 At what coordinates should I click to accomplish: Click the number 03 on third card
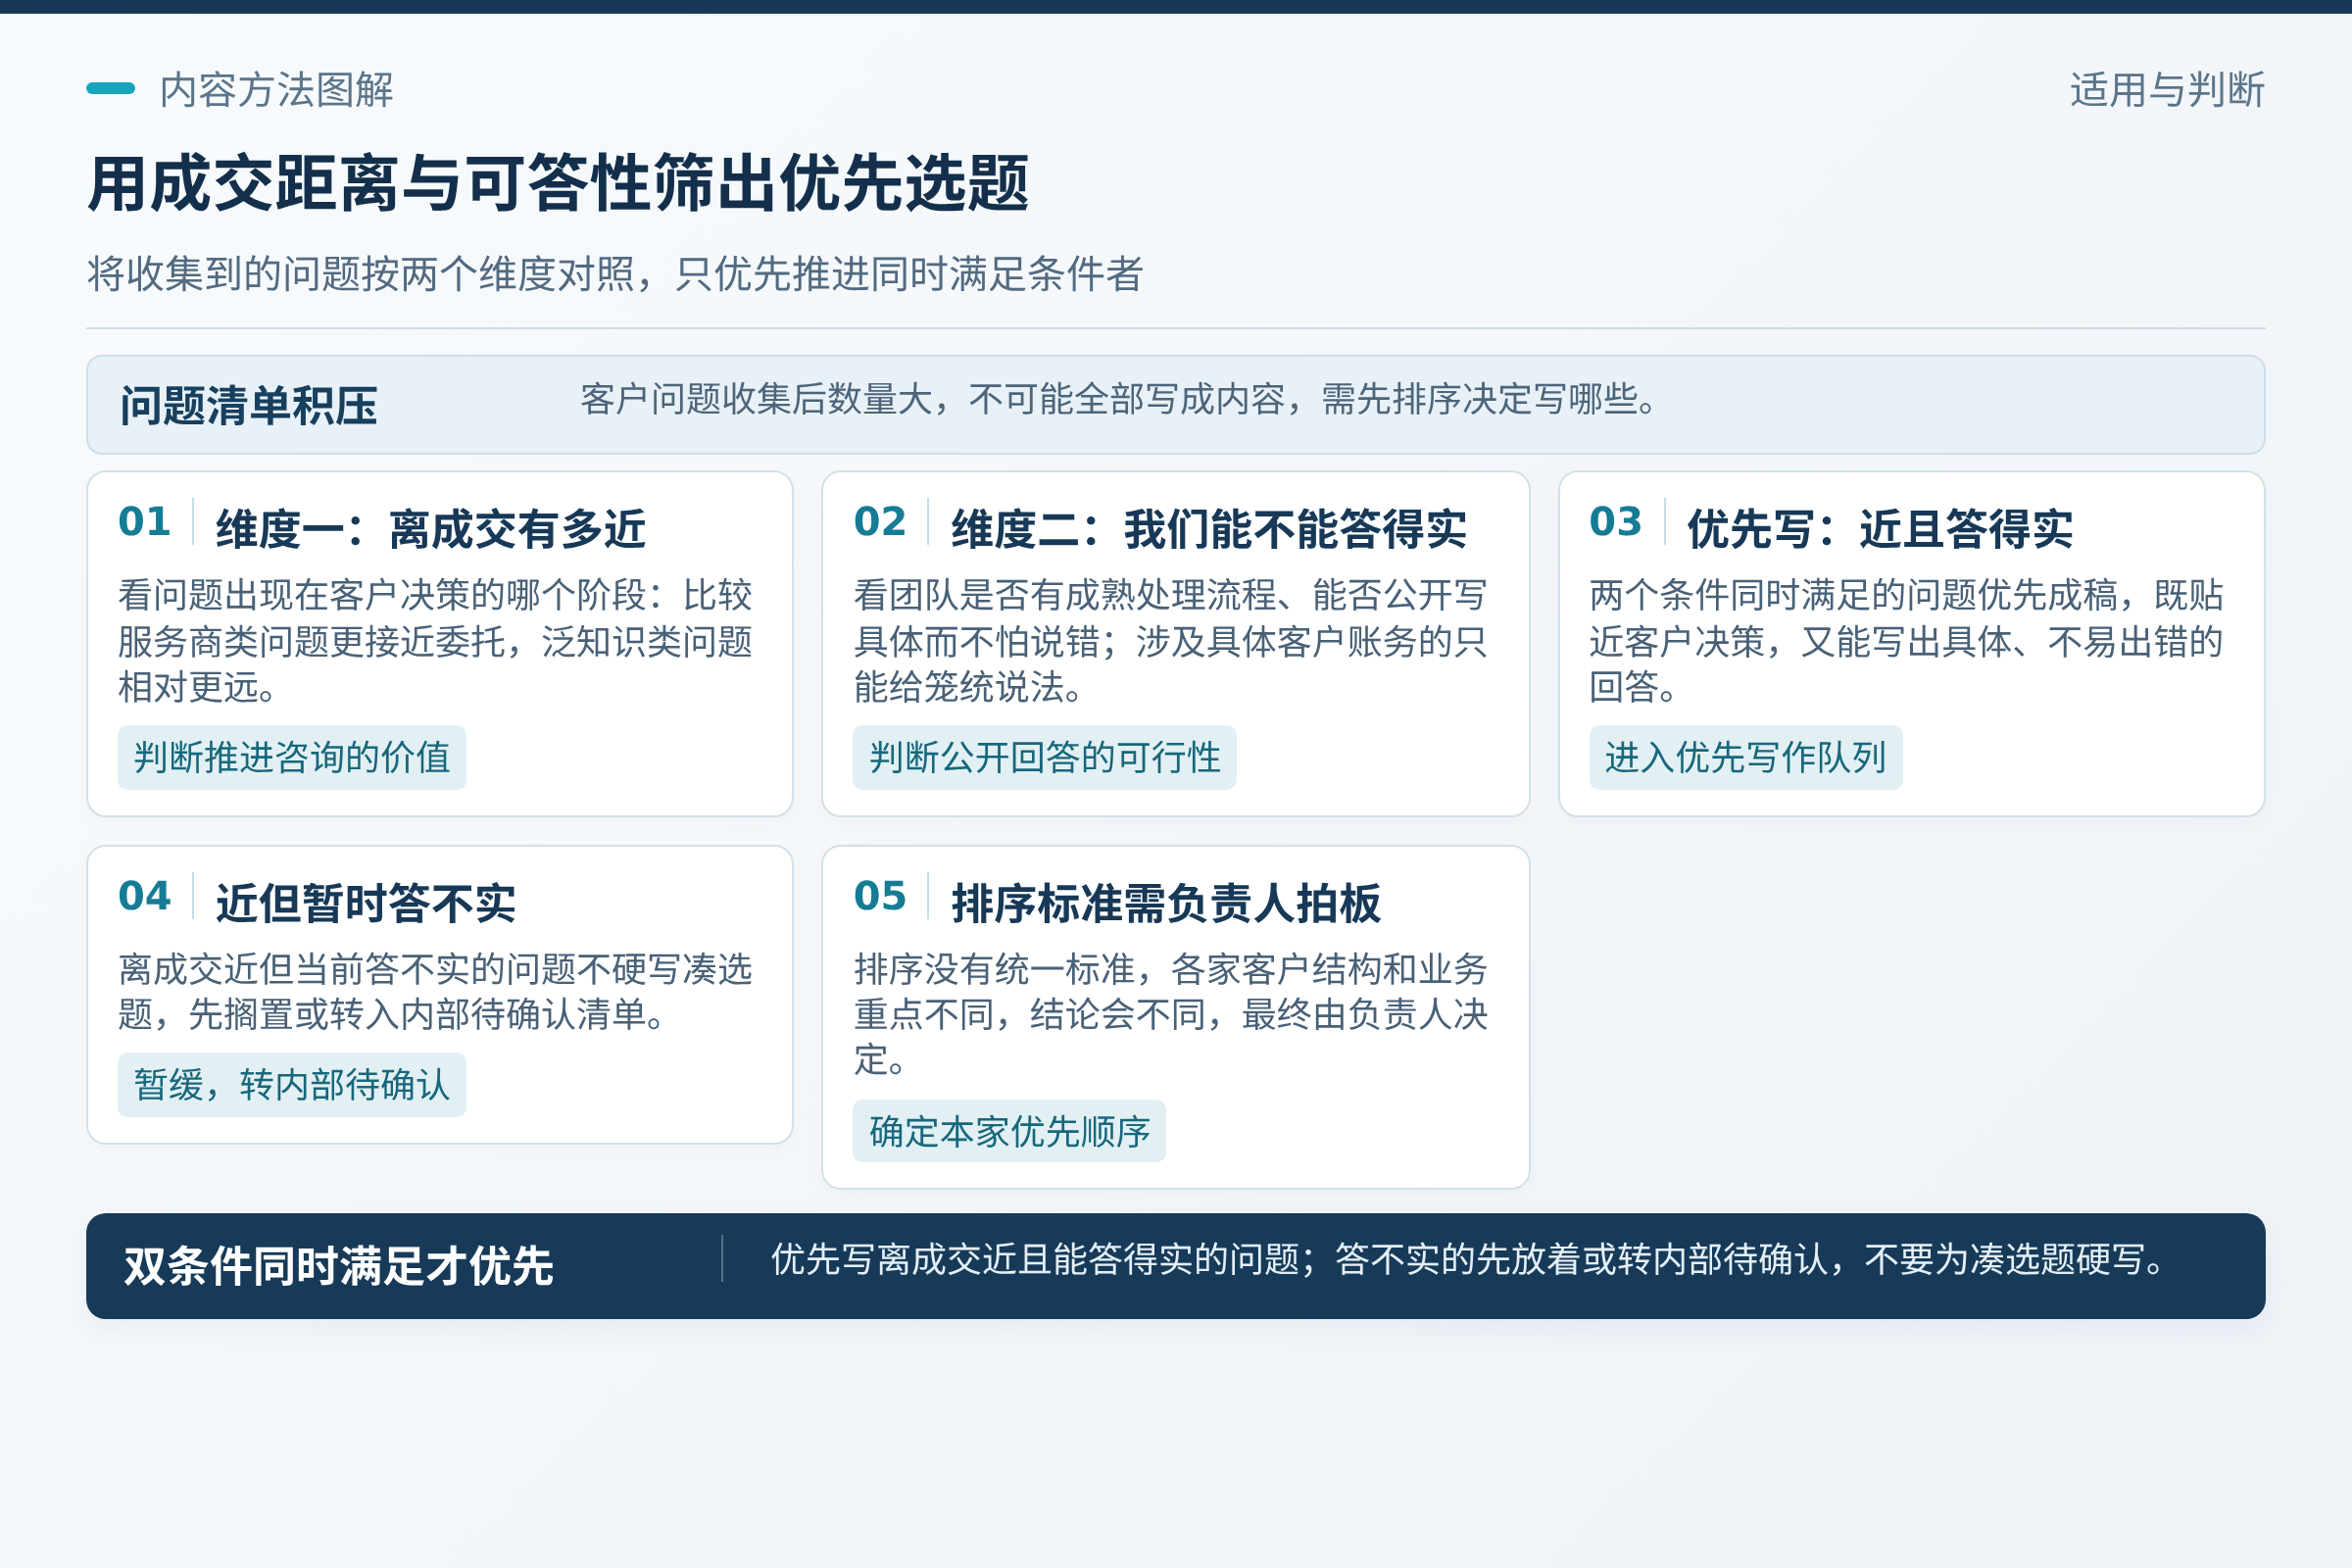(1616, 522)
